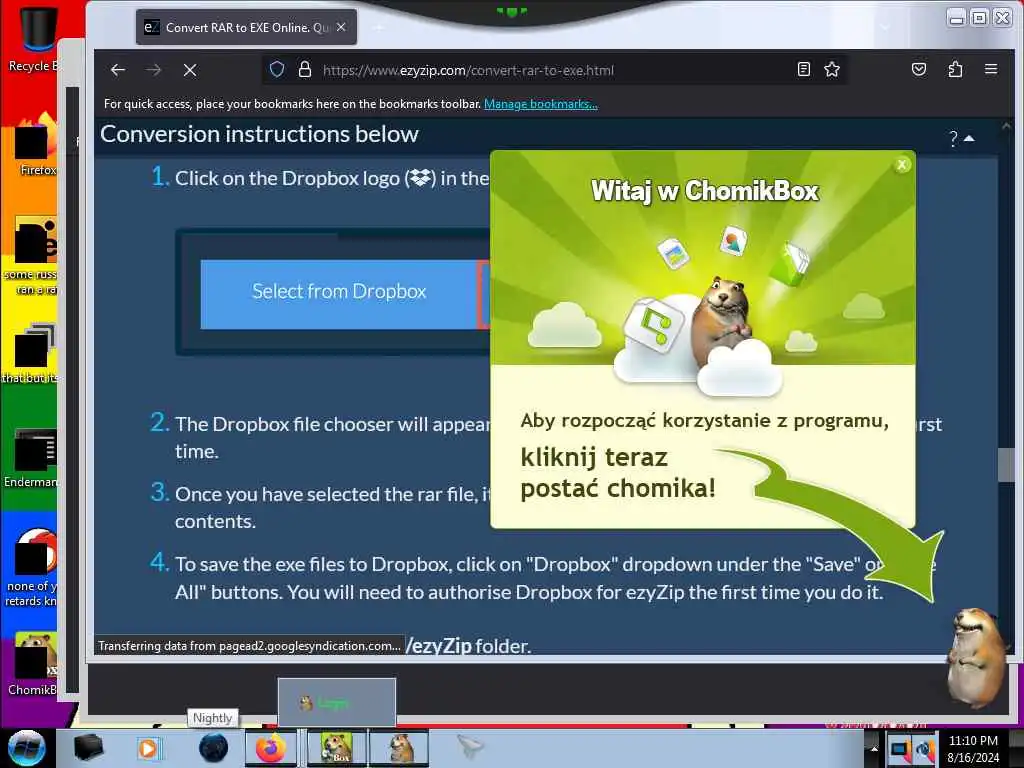Stop loading the page
The image size is (1024, 768).
point(190,70)
